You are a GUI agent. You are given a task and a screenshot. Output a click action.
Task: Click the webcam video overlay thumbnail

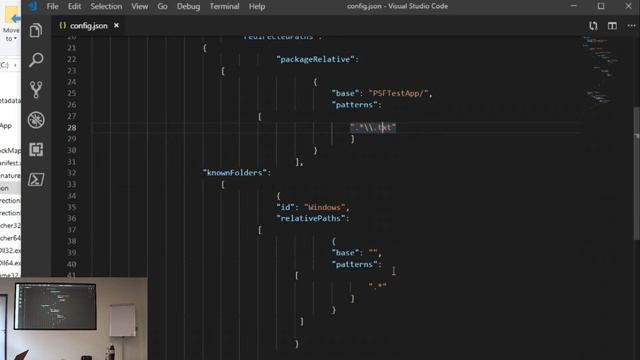click(x=73, y=318)
